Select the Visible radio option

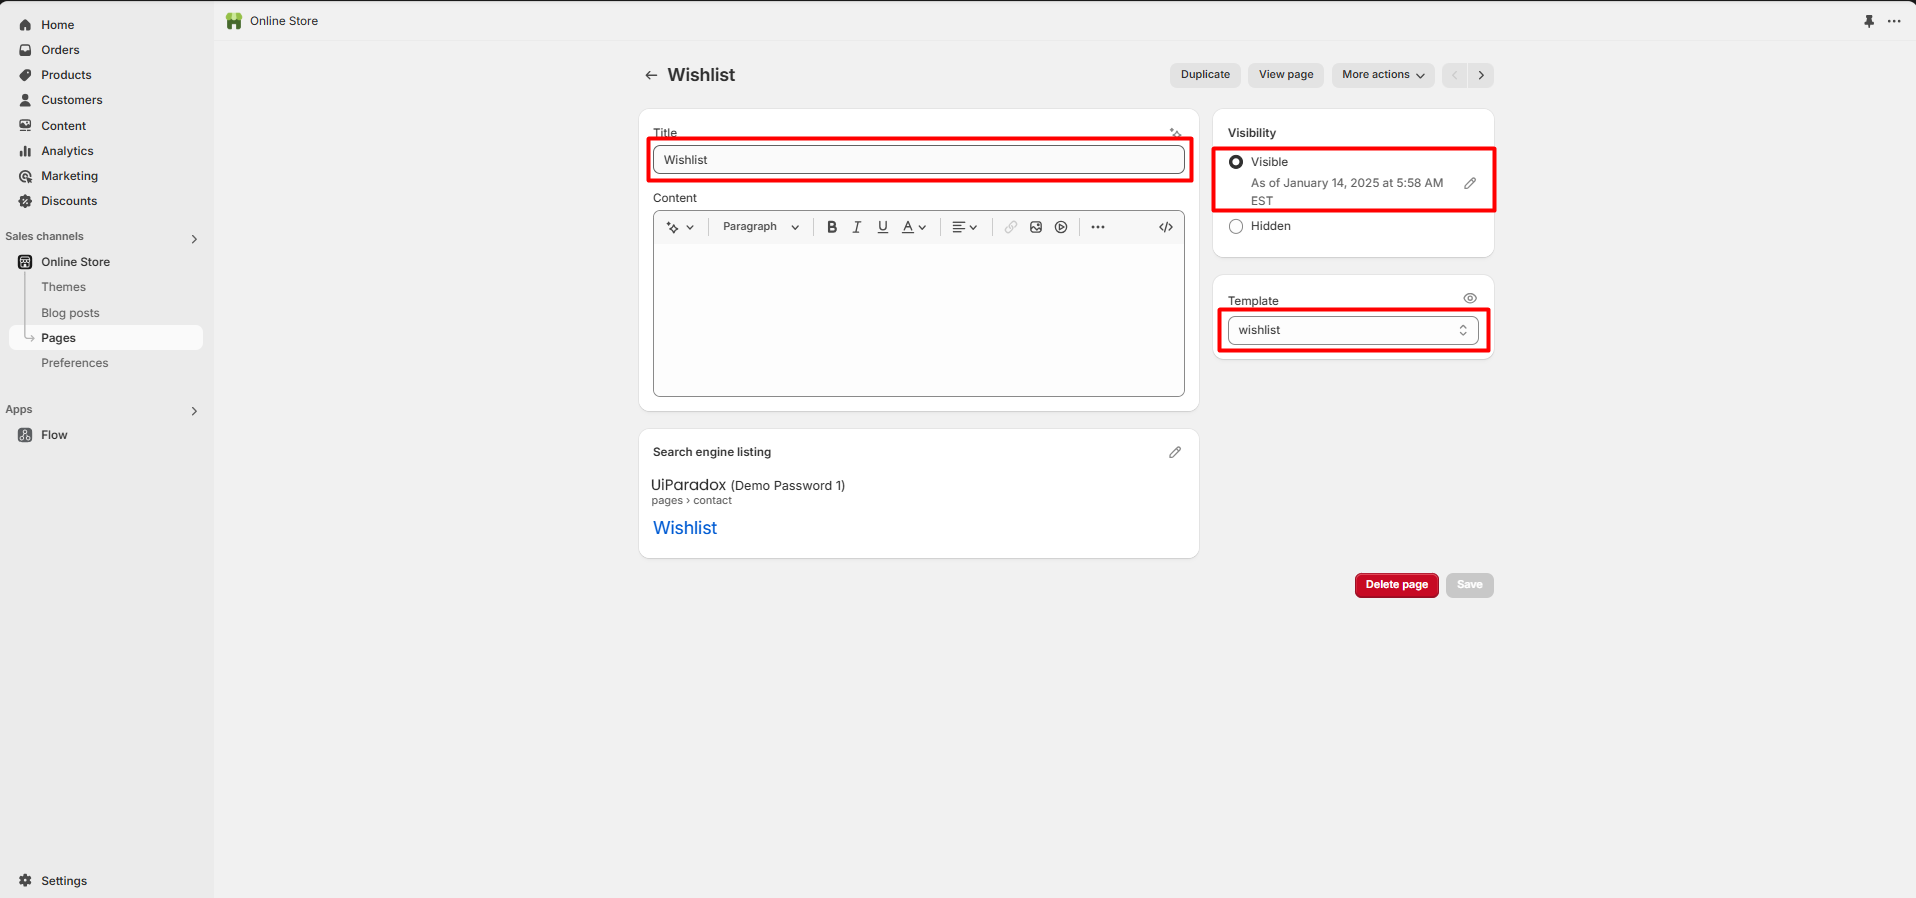coord(1236,162)
